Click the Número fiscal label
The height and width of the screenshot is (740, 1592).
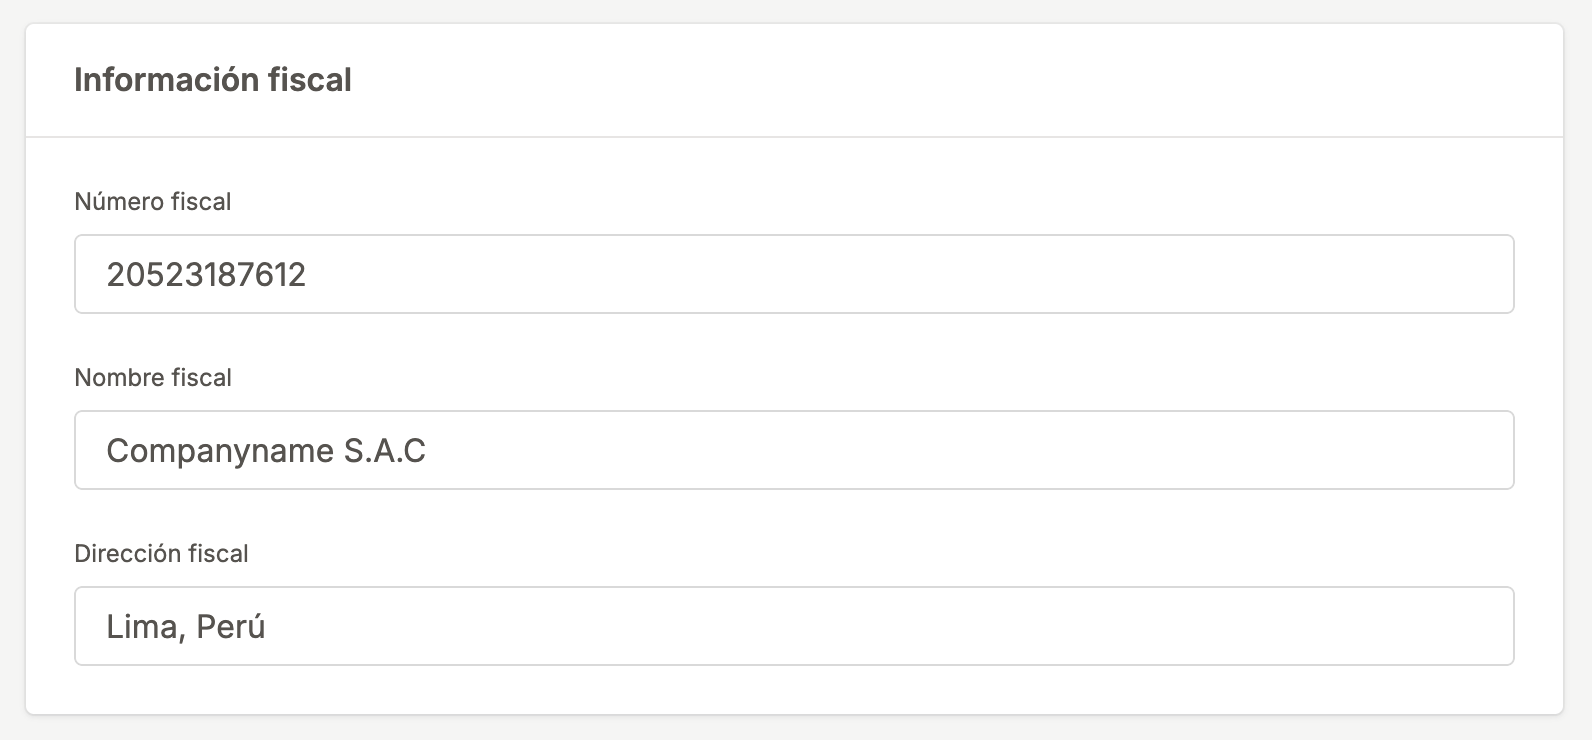[153, 202]
